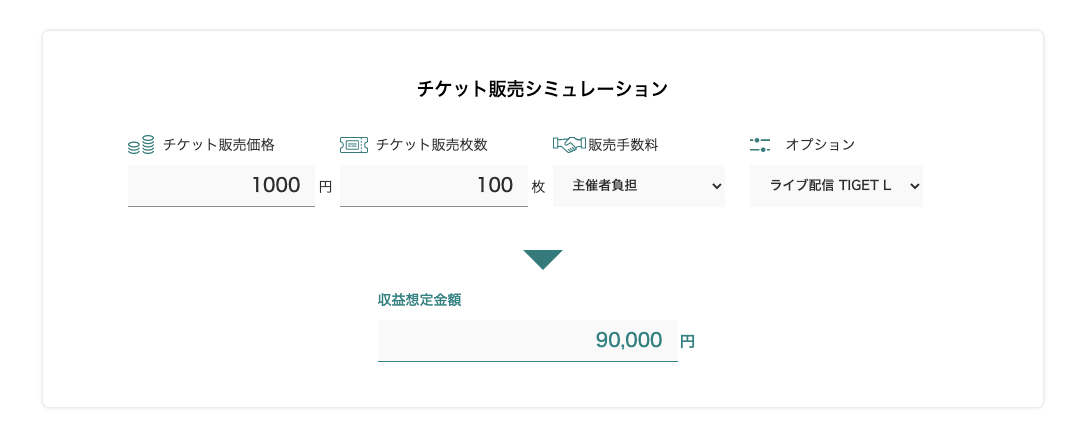
Task: Focus the ticket quantity field showing 100
Action: pyautogui.click(x=433, y=185)
